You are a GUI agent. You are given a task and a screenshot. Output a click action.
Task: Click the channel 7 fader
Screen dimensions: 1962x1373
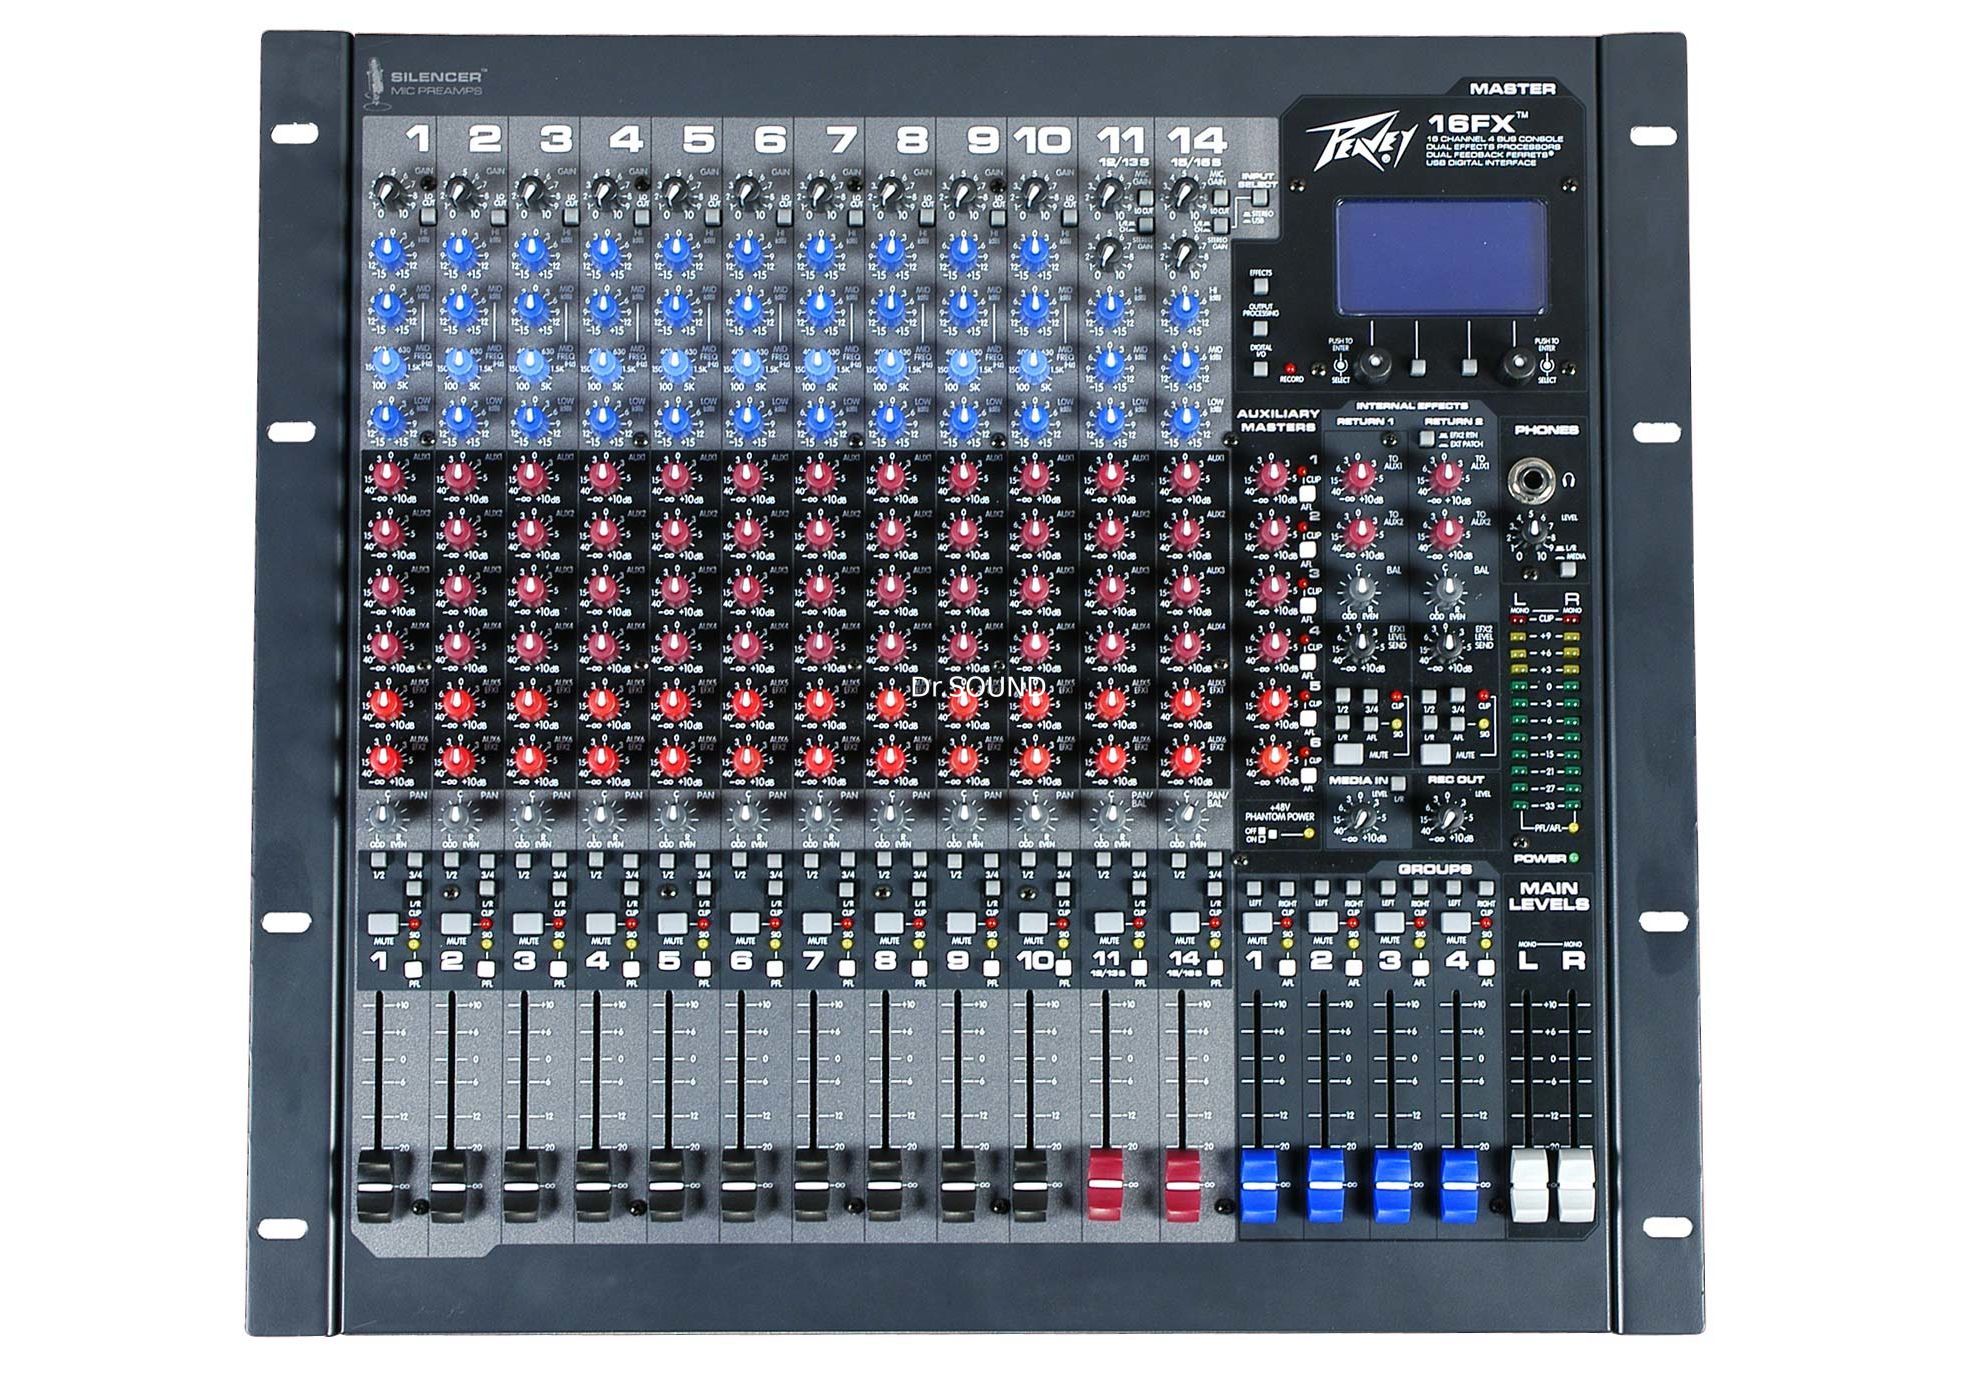pos(814,1186)
